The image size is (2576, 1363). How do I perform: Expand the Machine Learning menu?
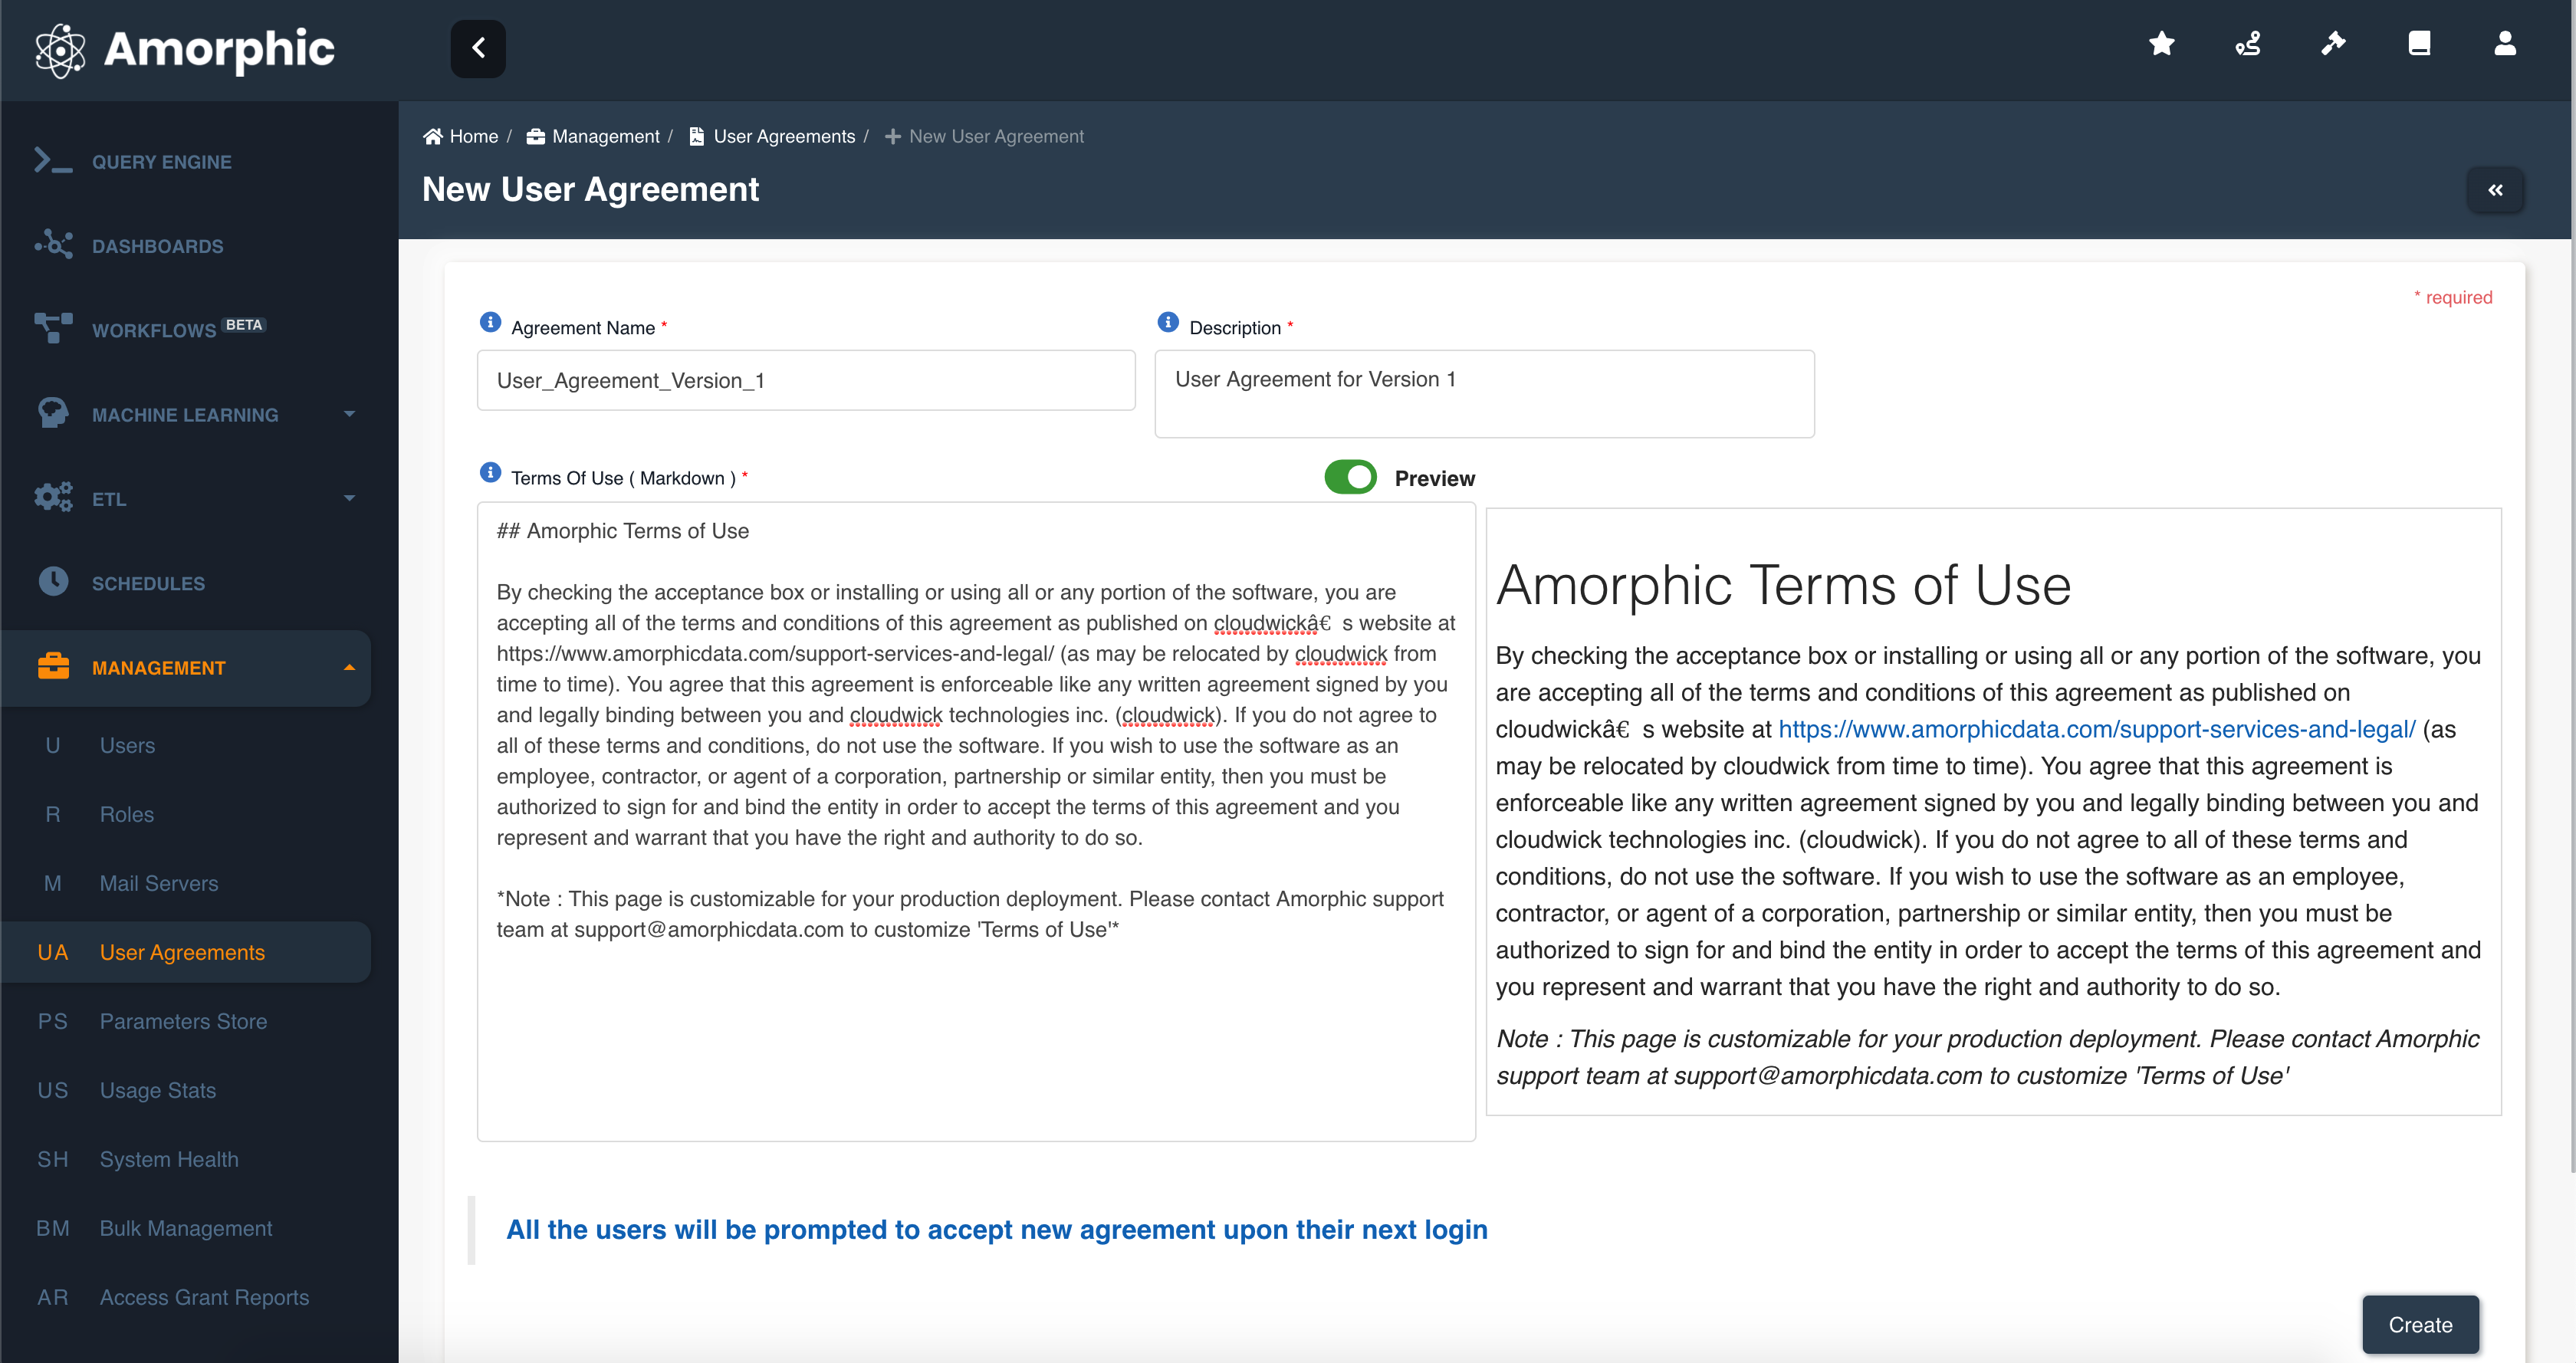pyautogui.click(x=185, y=414)
